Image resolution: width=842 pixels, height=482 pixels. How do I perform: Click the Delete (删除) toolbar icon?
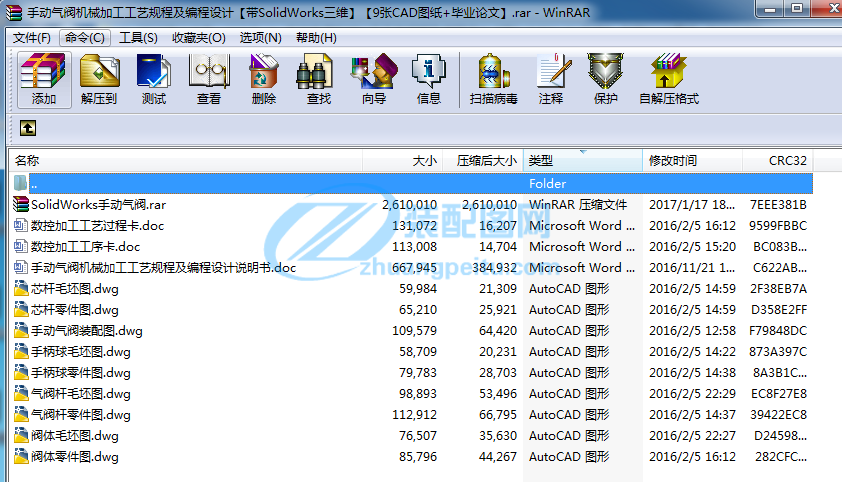(264, 79)
